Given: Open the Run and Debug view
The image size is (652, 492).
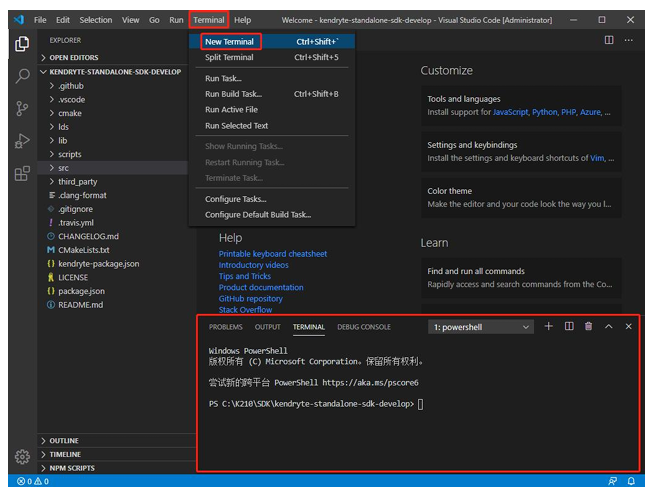Looking at the screenshot, I should (x=22, y=141).
